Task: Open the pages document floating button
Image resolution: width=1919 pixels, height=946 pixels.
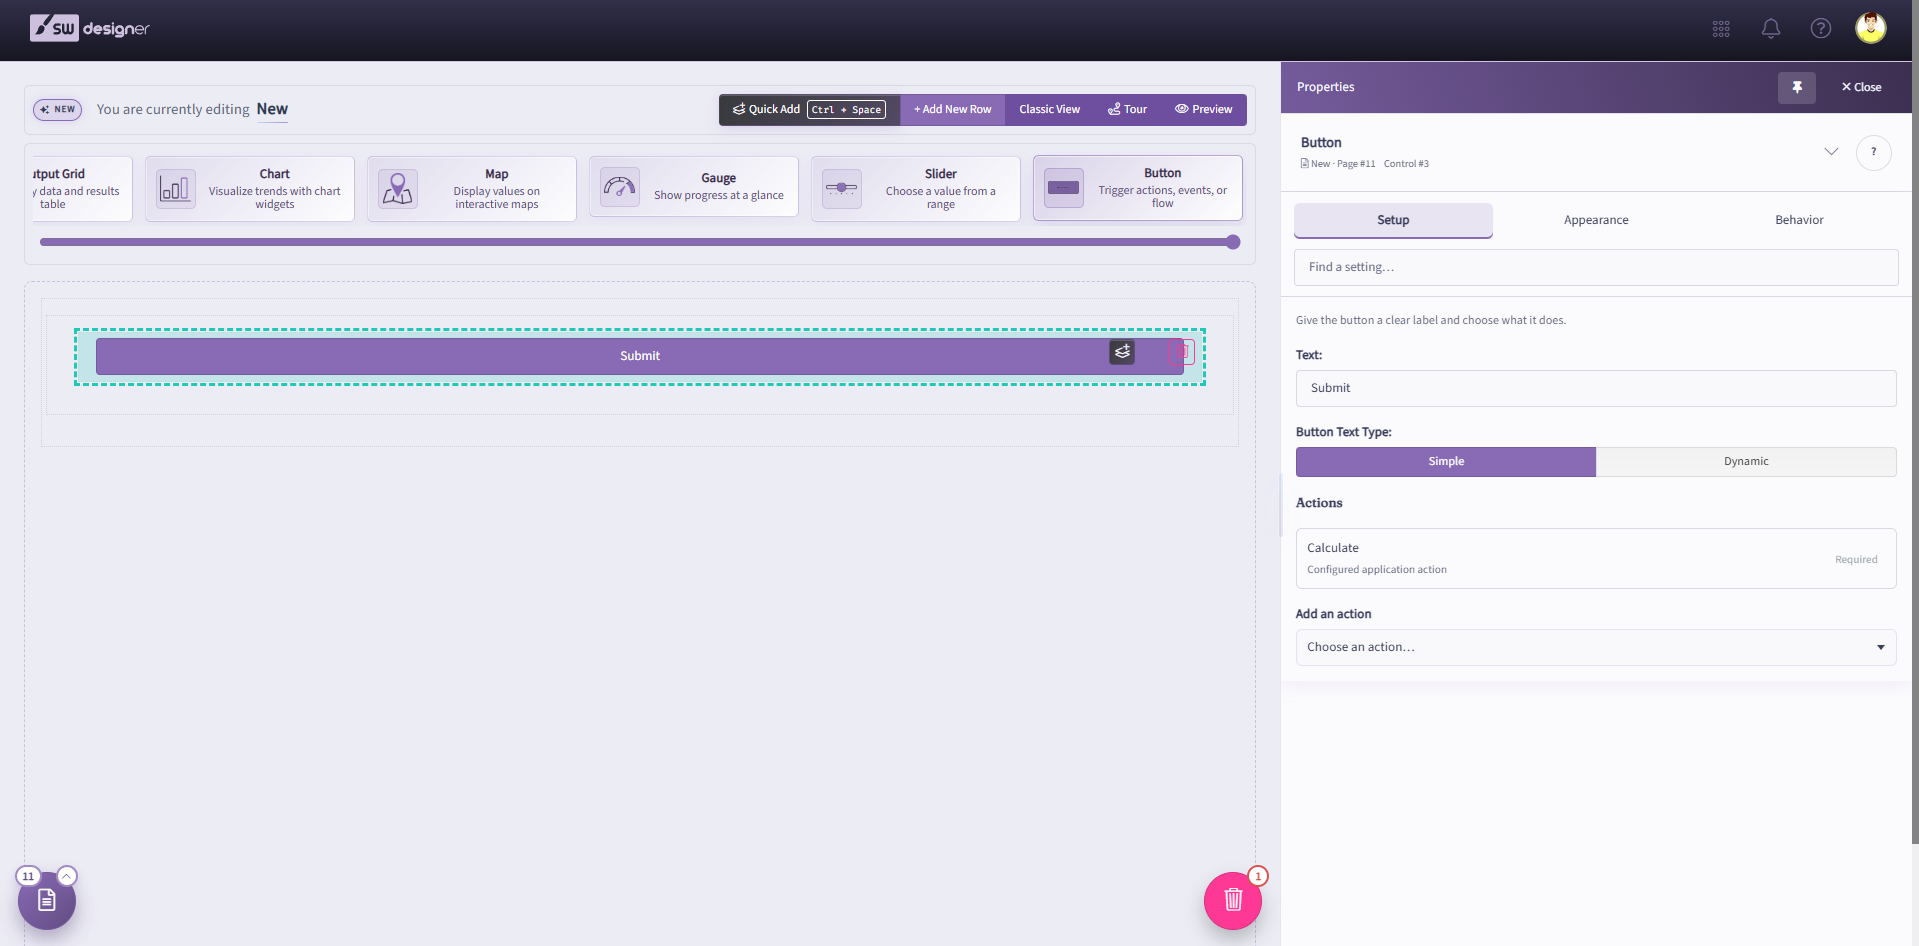Action: [x=47, y=900]
